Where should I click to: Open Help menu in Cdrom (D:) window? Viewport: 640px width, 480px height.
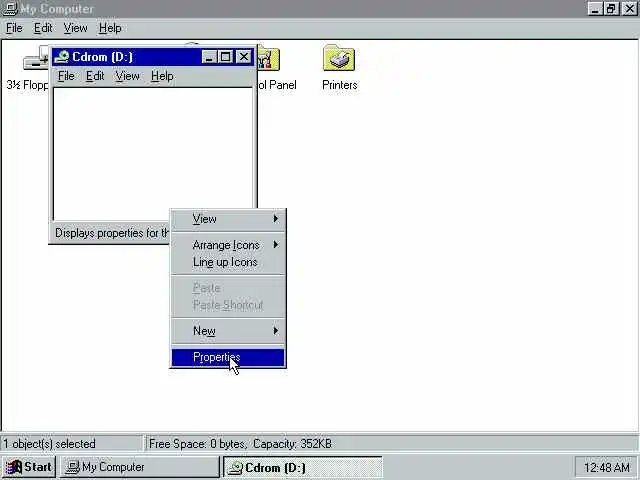click(162, 76)
